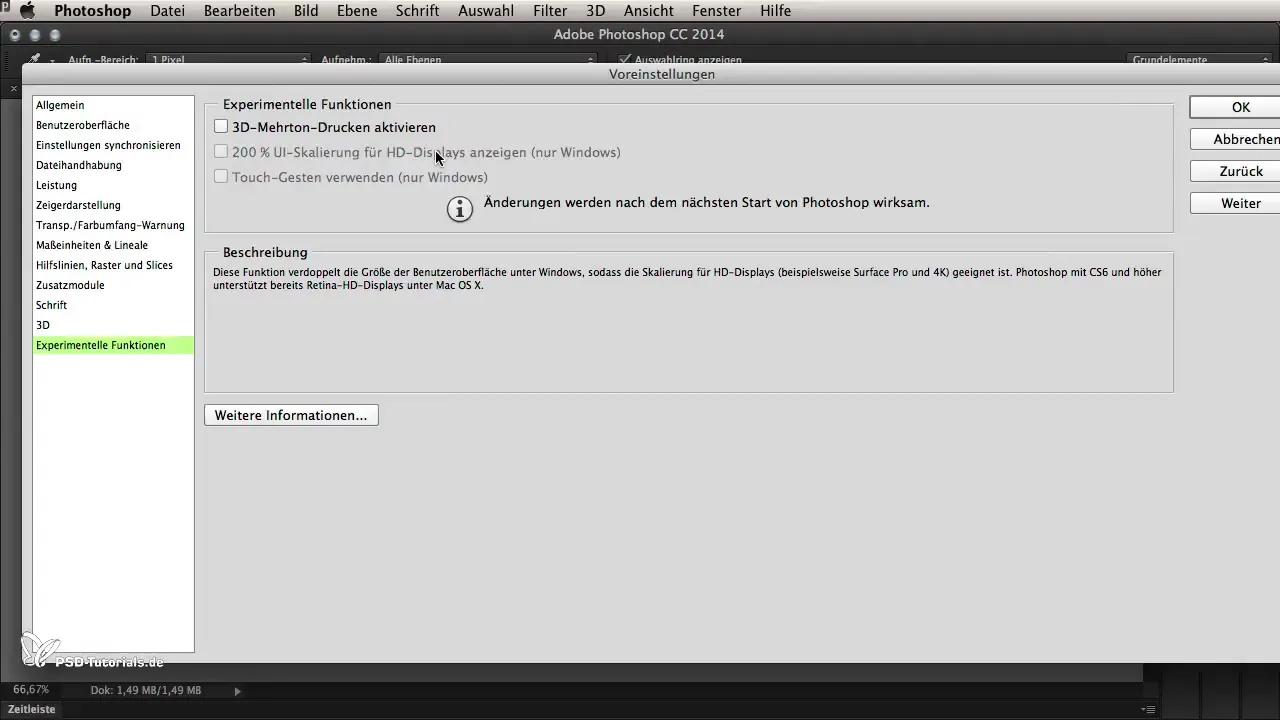Open the Schrift menu
This screenshot has height=720, width=1280.
pyautogui.click(x=418, y=11)
